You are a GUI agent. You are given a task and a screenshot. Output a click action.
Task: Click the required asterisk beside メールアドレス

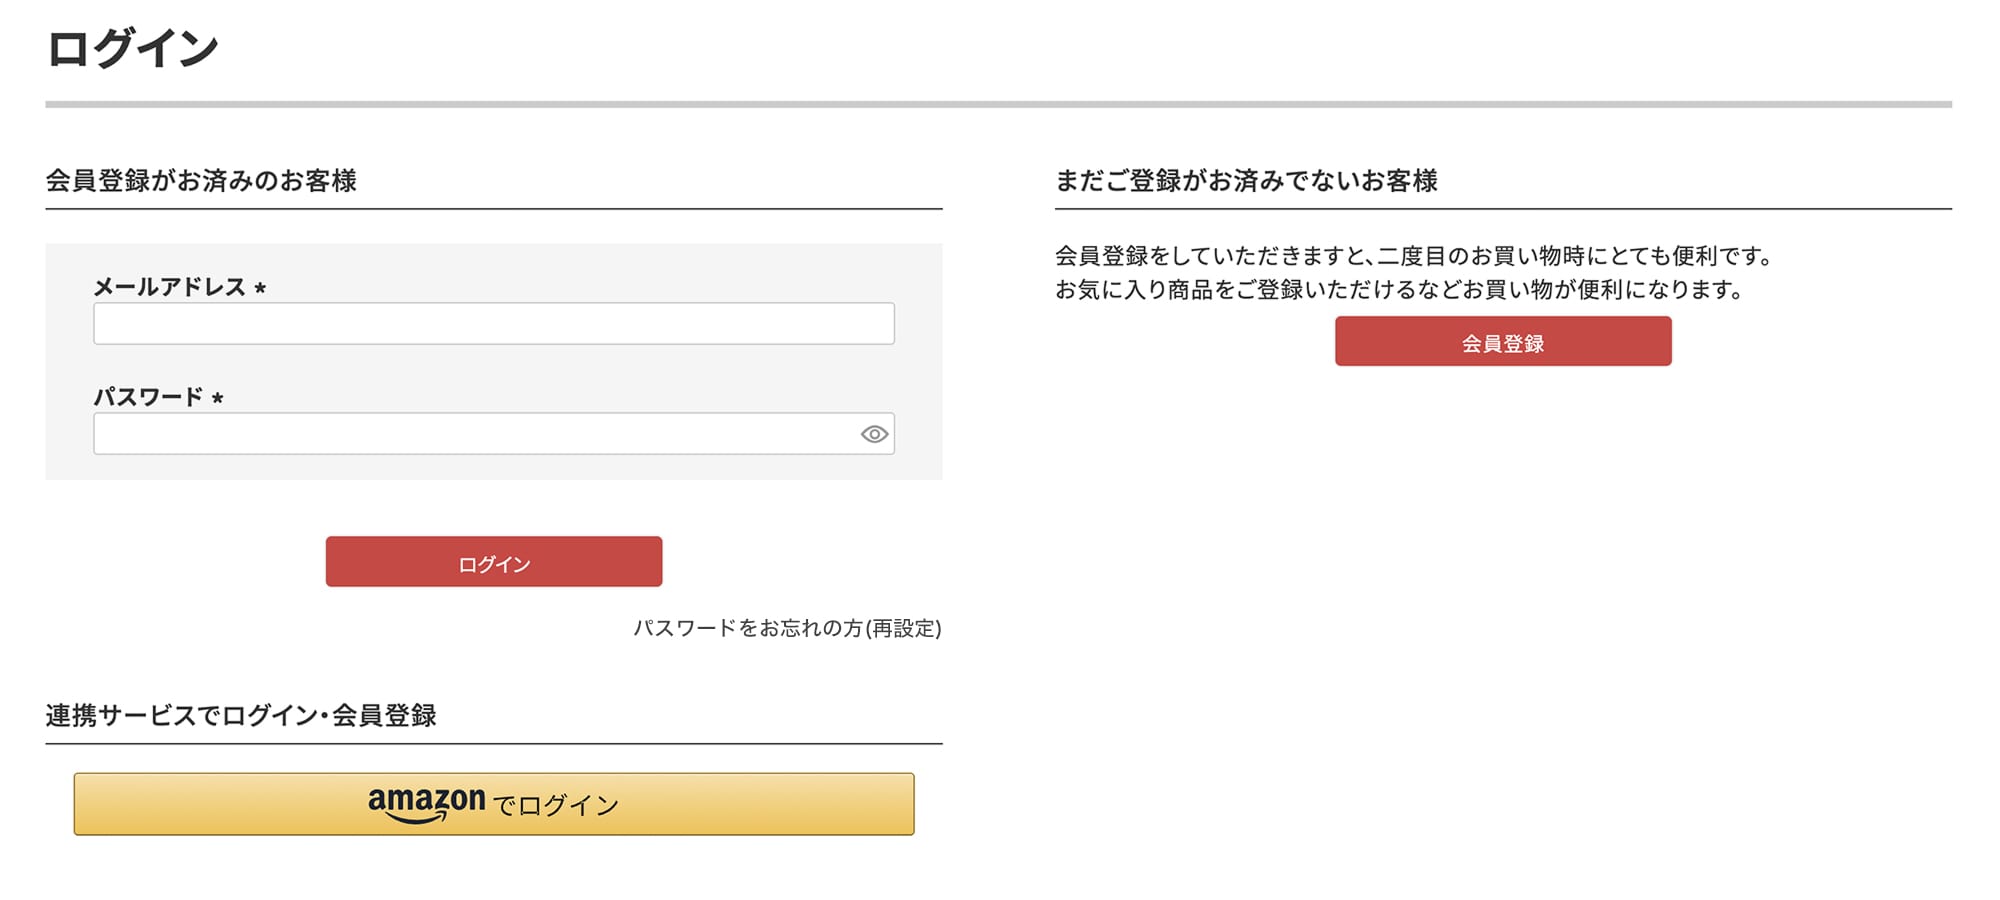(260, 289)
